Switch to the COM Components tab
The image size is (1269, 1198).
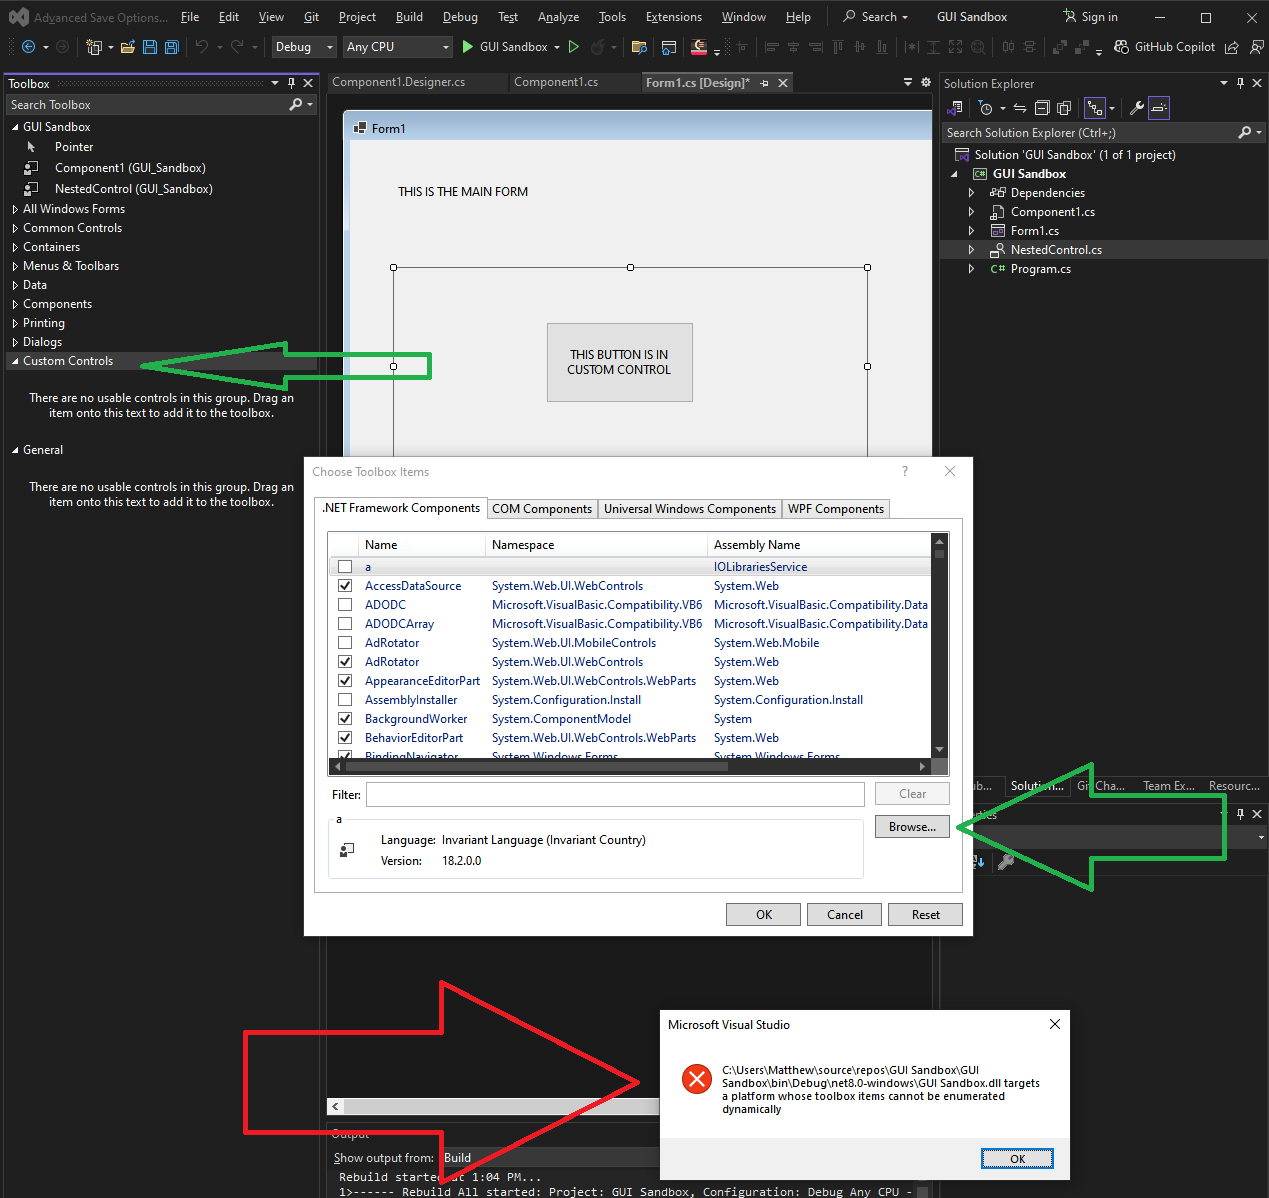(541, 508)
